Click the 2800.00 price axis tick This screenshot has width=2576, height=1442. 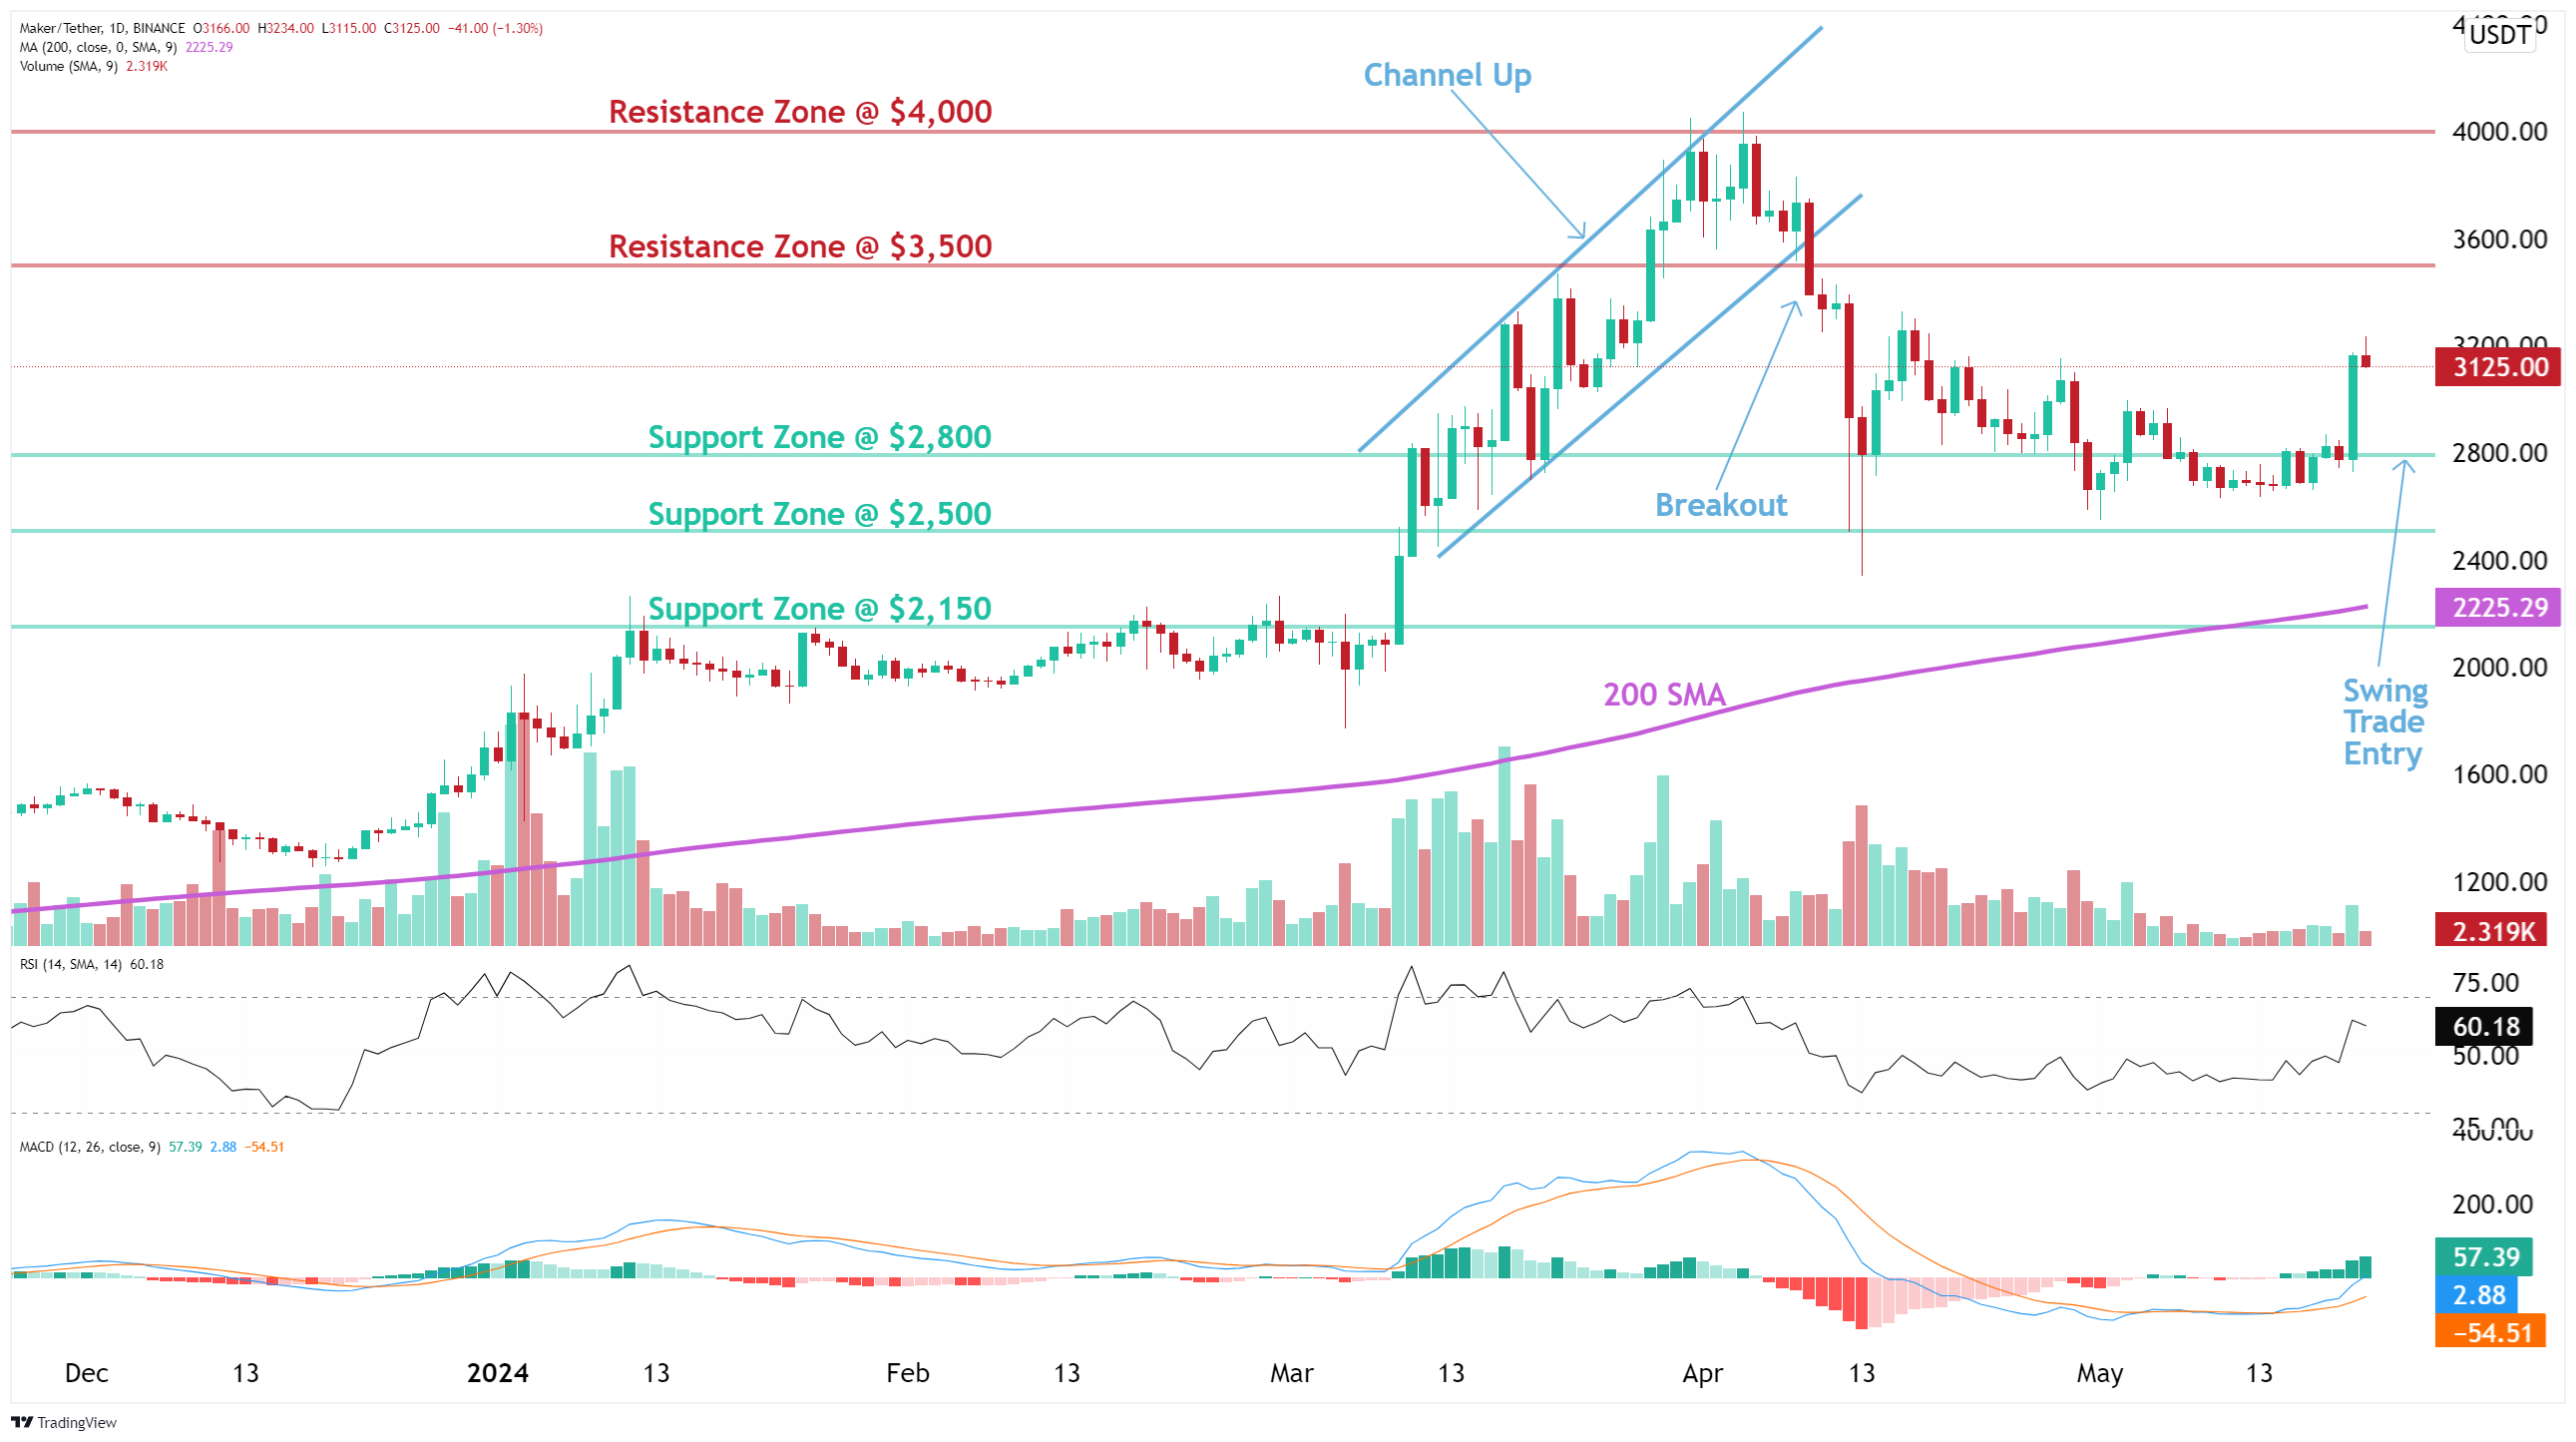(2499, 453)
